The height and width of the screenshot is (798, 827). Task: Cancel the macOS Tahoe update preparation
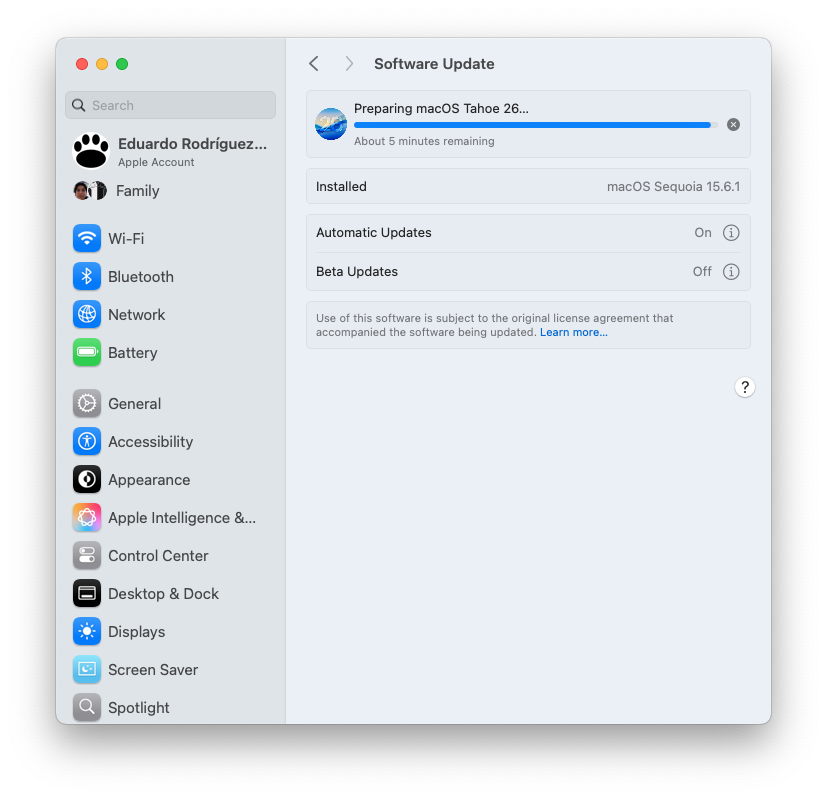click(733, 125)
